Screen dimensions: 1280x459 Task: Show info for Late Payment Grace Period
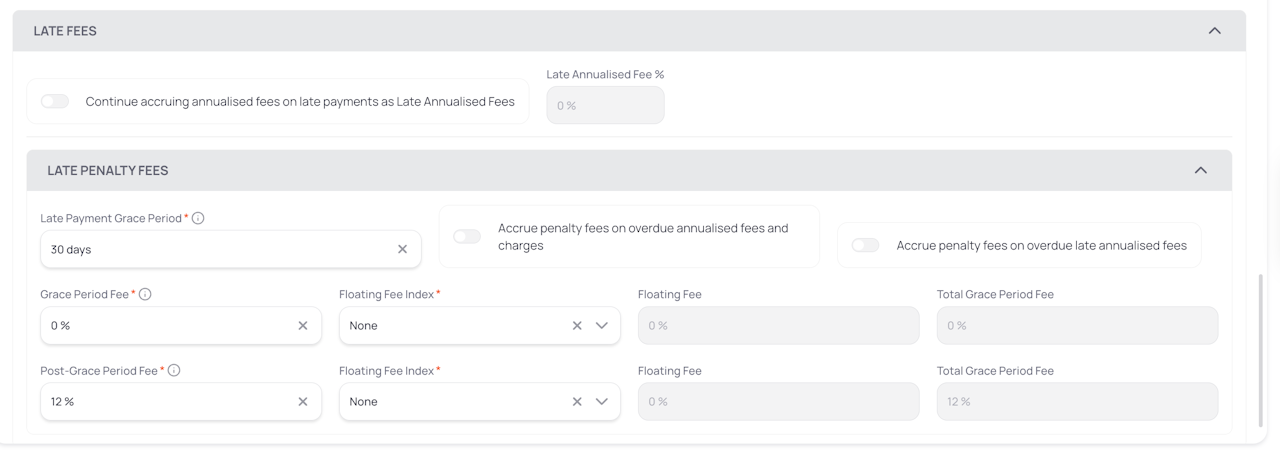198,218
